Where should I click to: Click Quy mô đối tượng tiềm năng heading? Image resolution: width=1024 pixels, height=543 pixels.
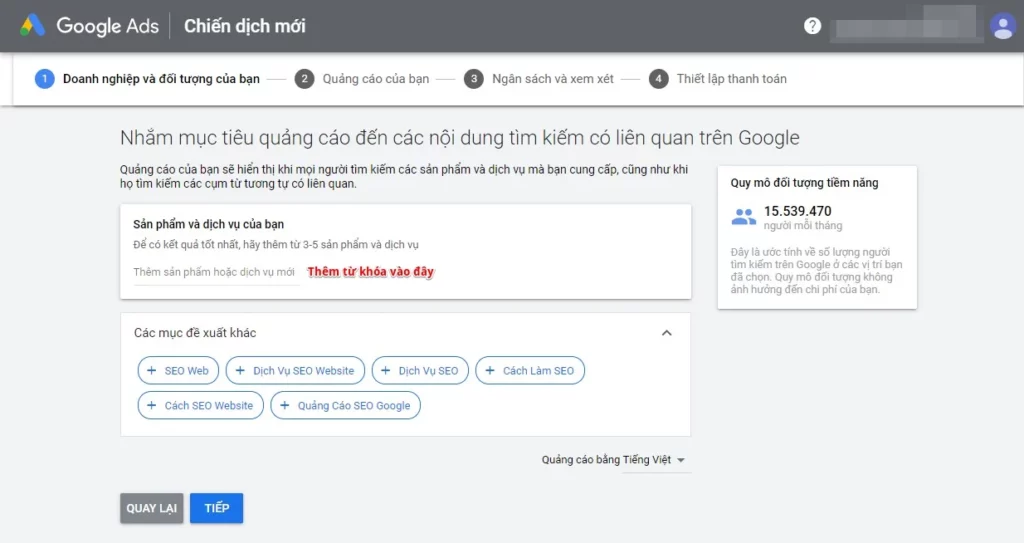pos(804,183)
